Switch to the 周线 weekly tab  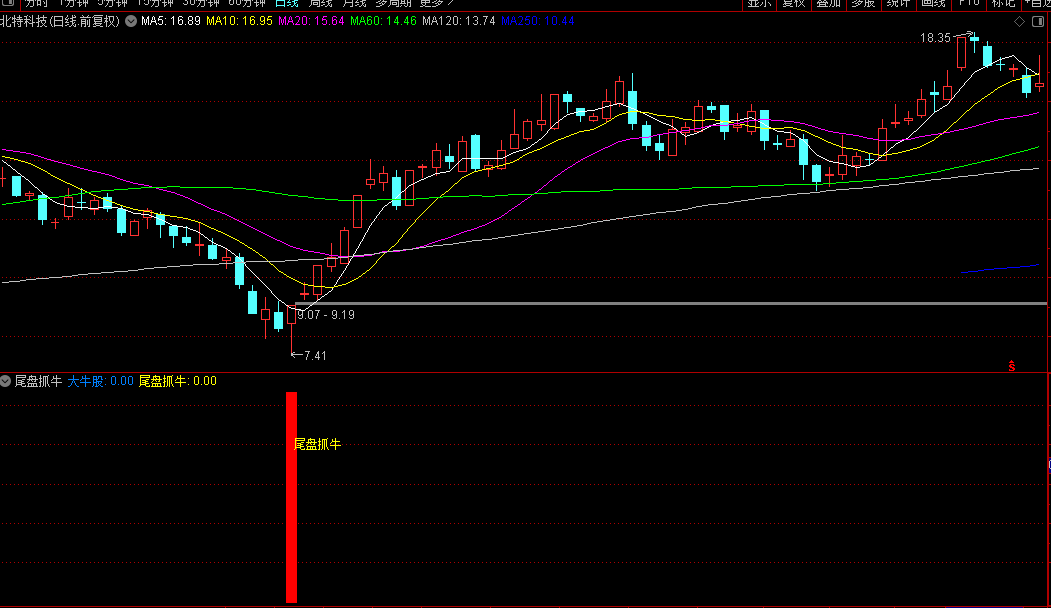[320, 3]
